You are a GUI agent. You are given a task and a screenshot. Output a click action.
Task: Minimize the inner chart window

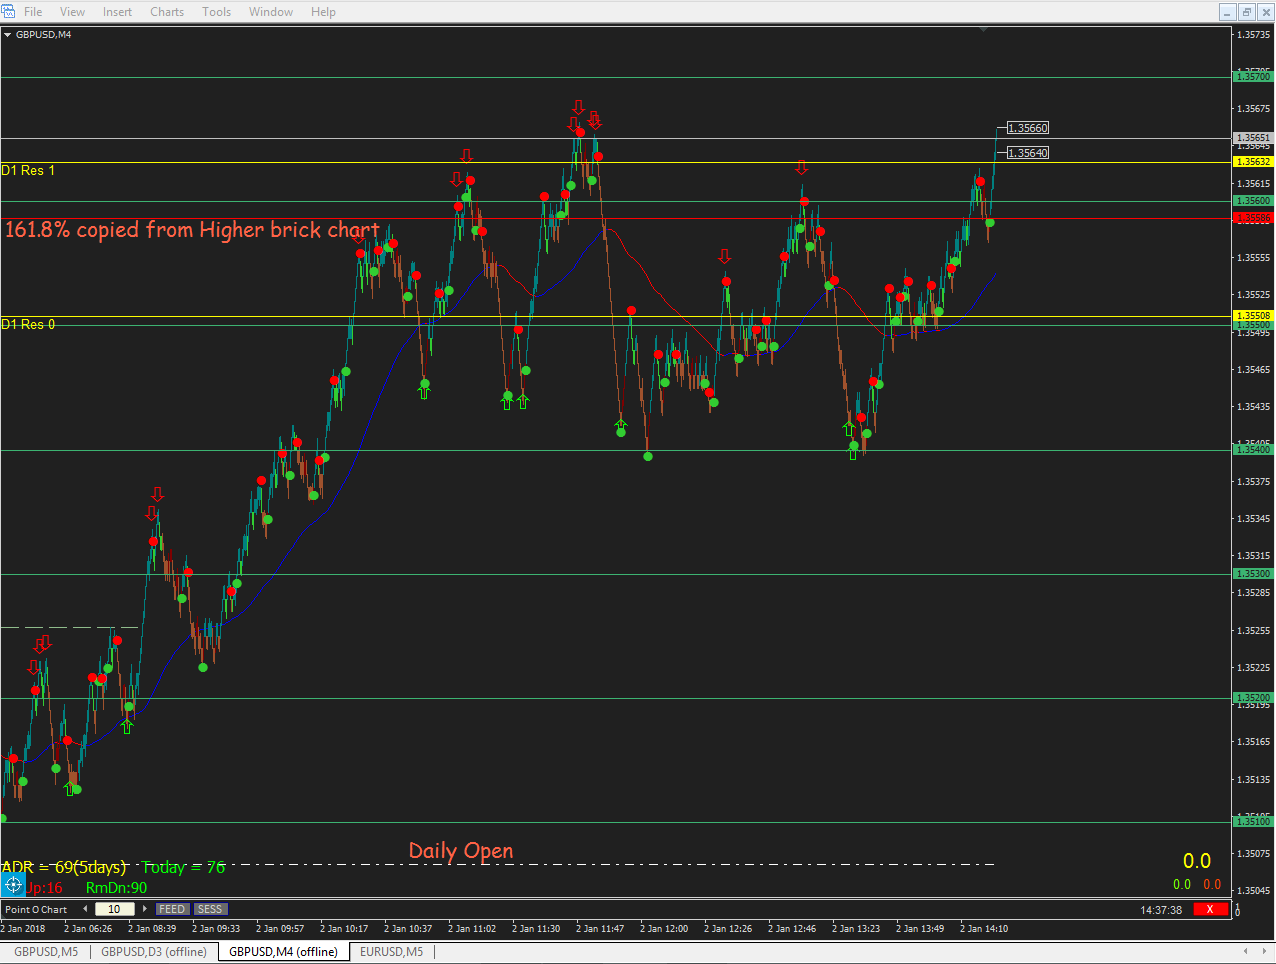pos(1228,12)
